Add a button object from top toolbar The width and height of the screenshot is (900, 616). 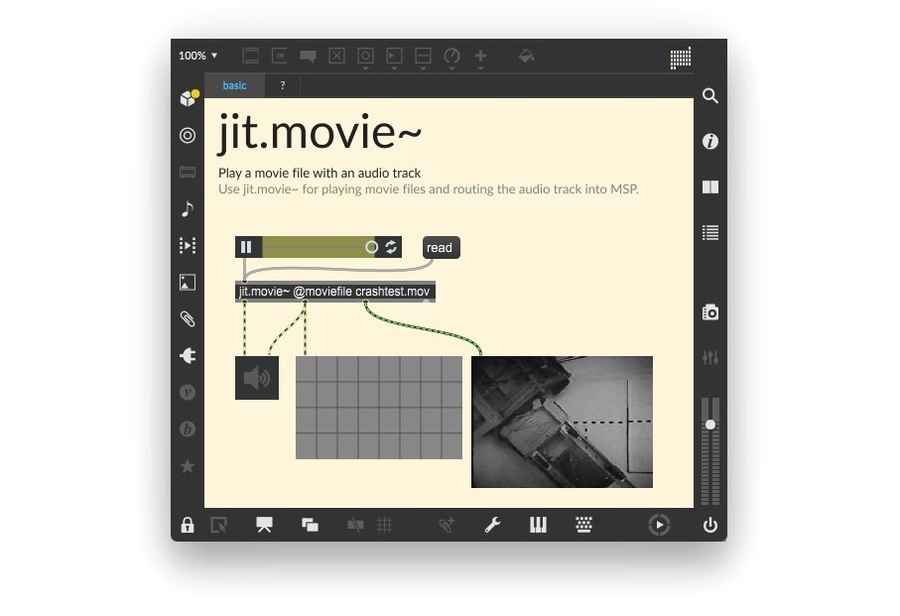(x=365, y=56)
